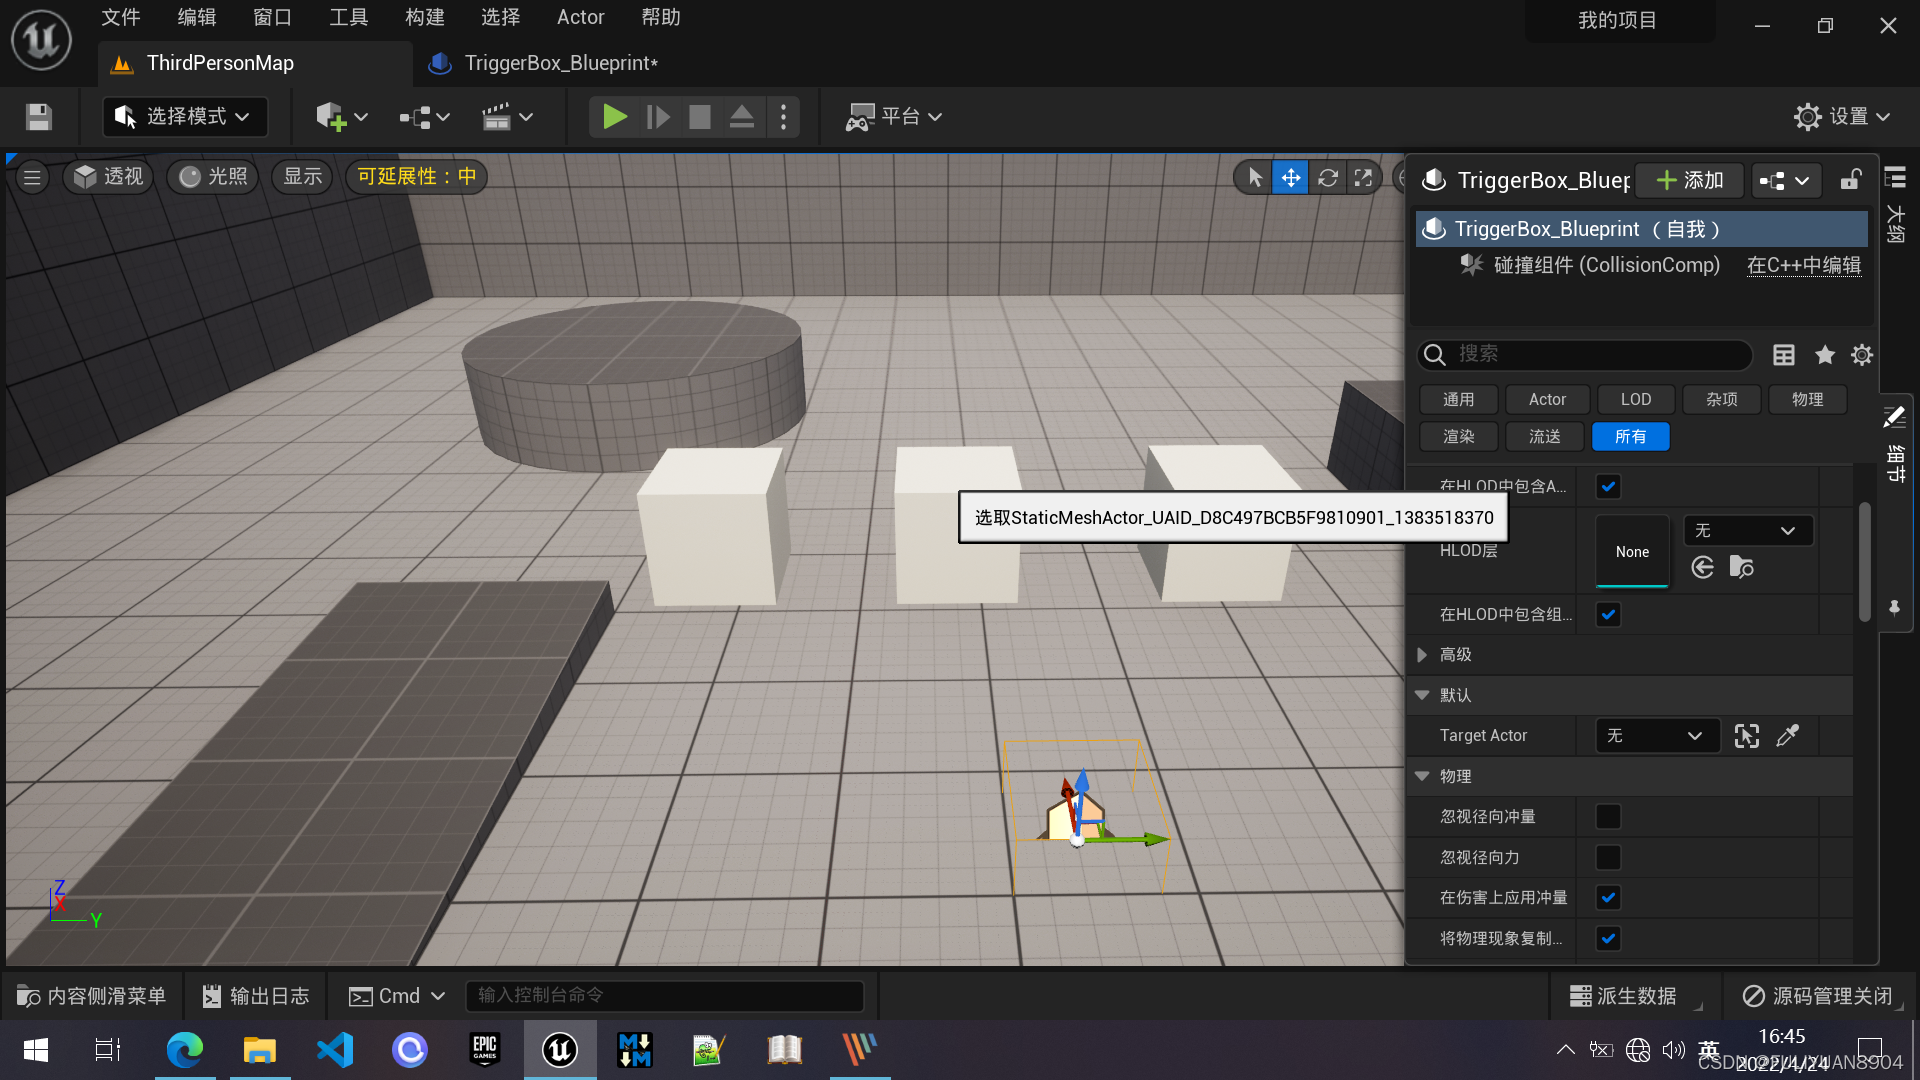
Task: Click the 在C++中编辑 link
Action: pos(1803,265)
